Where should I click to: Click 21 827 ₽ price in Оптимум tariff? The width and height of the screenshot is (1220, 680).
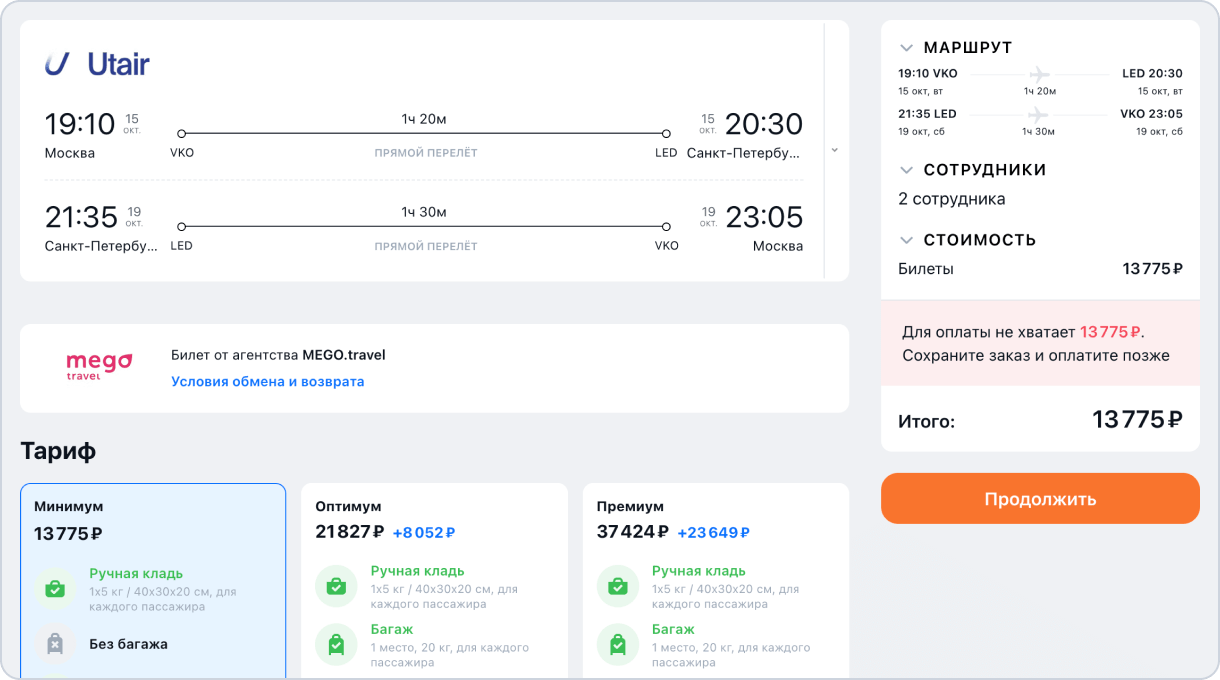tap(349, 532)
